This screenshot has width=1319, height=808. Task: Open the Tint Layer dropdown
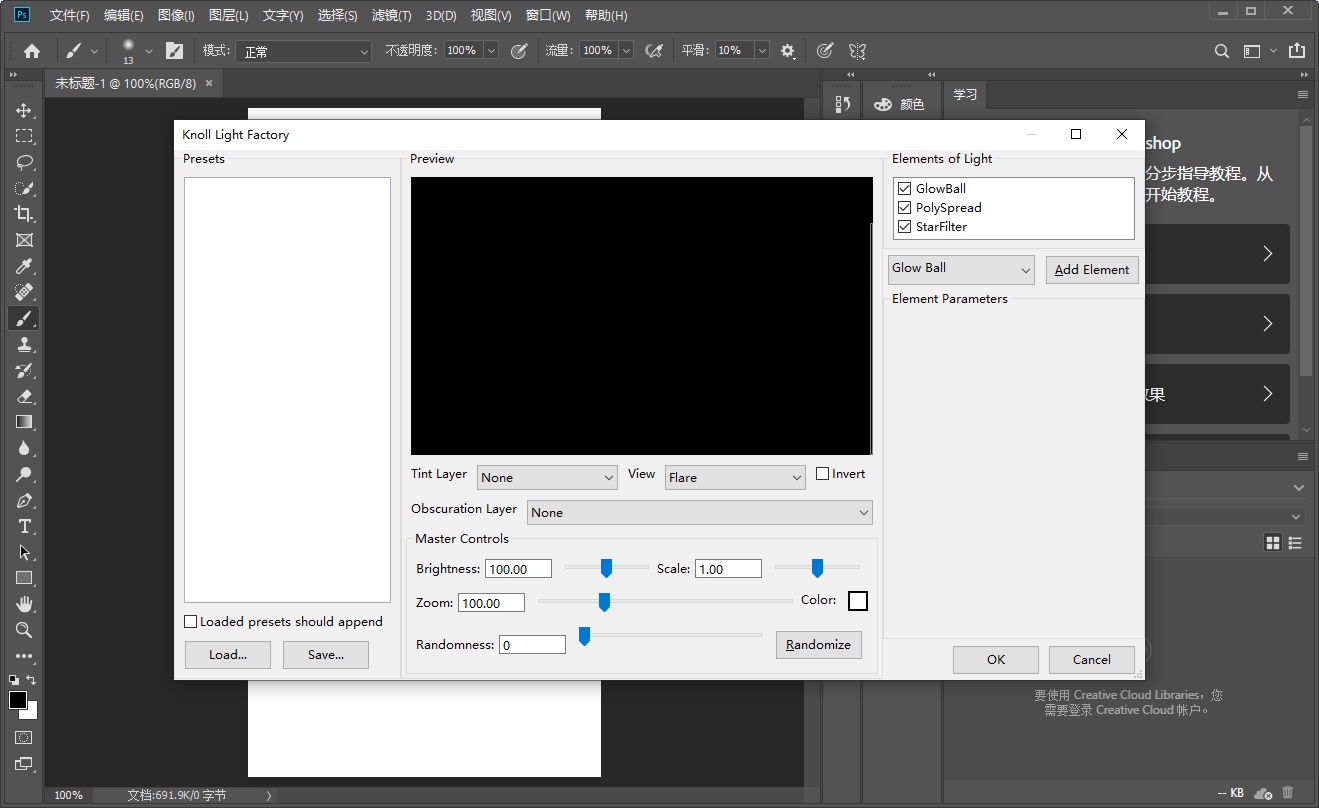[547, 478]
